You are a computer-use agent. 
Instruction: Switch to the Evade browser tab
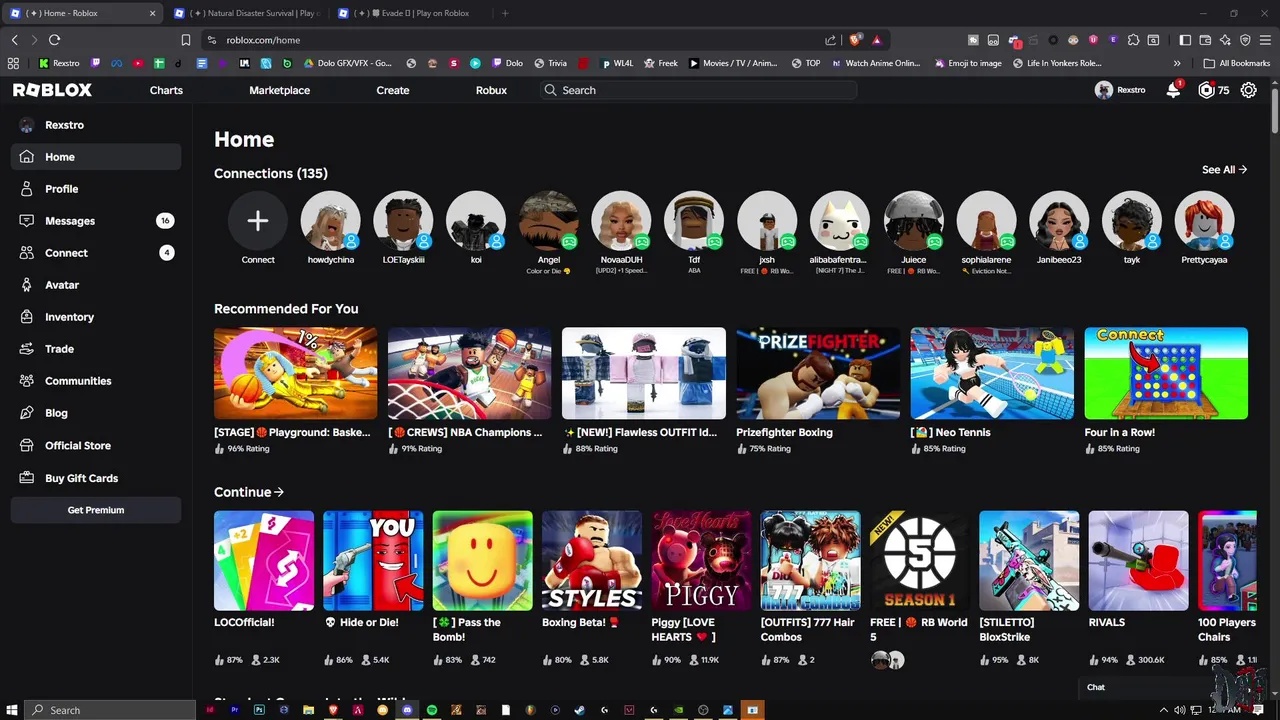pos(410,13)
